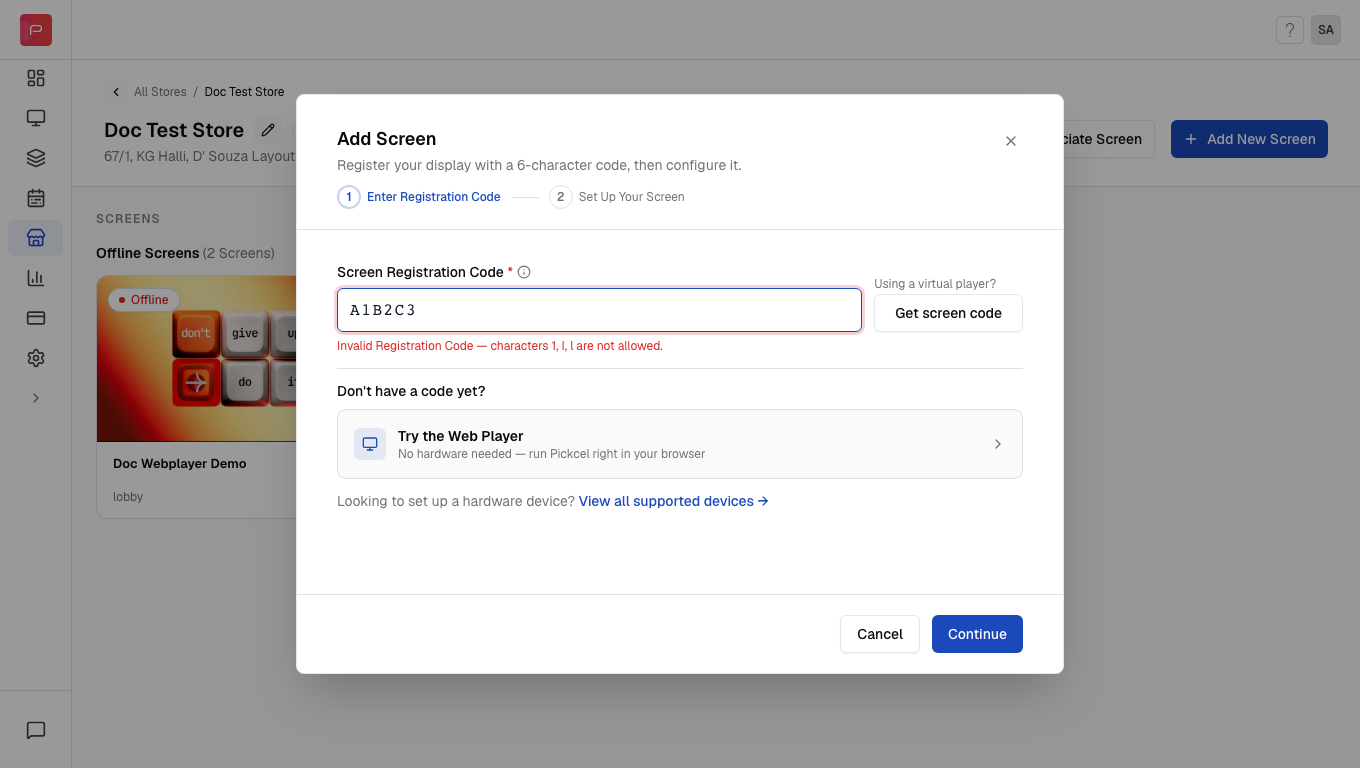Click the 'lobby' tag text
1360x768 pixels.
128,497
